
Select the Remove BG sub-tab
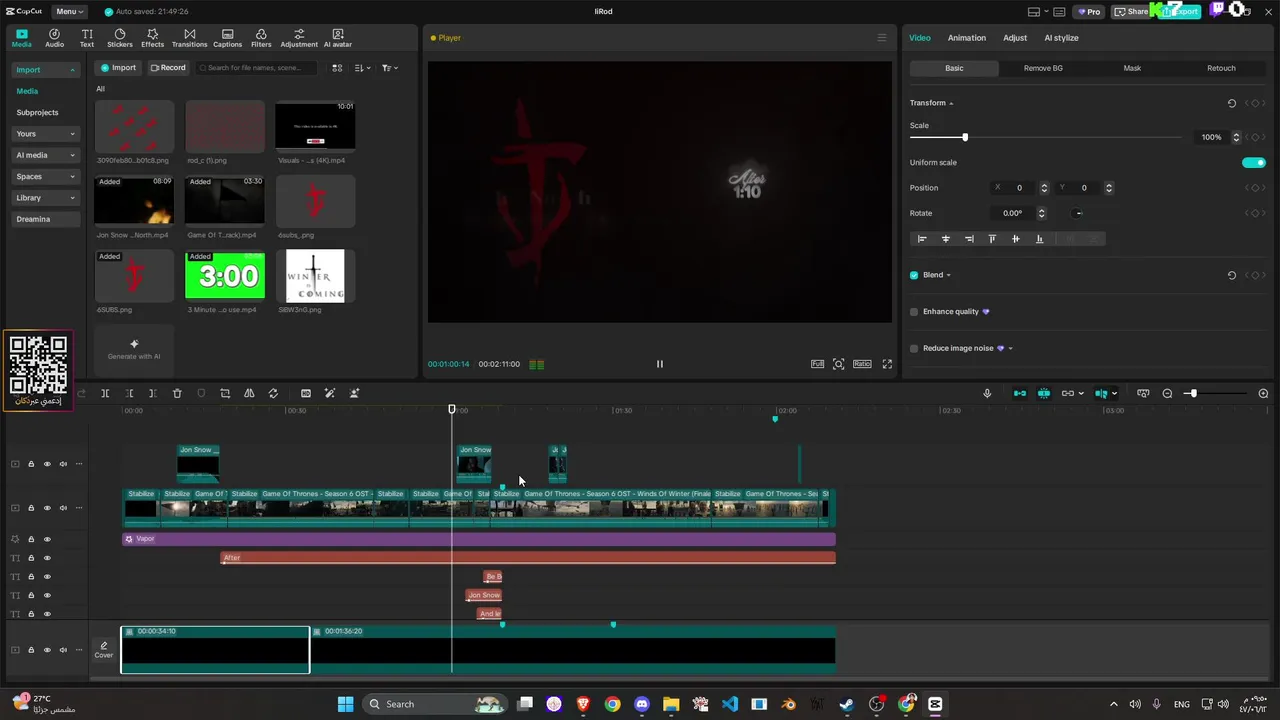pyautogui.click(x=1043, y=68)
